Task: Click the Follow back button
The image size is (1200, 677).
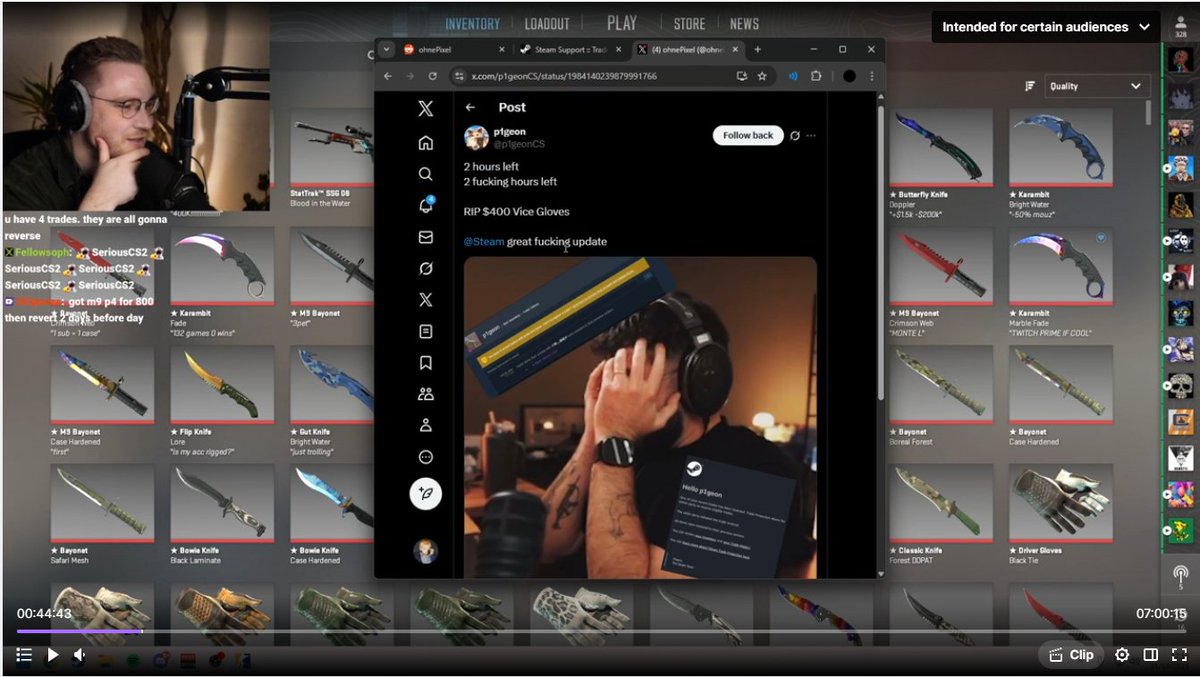Action: point(749,135)
